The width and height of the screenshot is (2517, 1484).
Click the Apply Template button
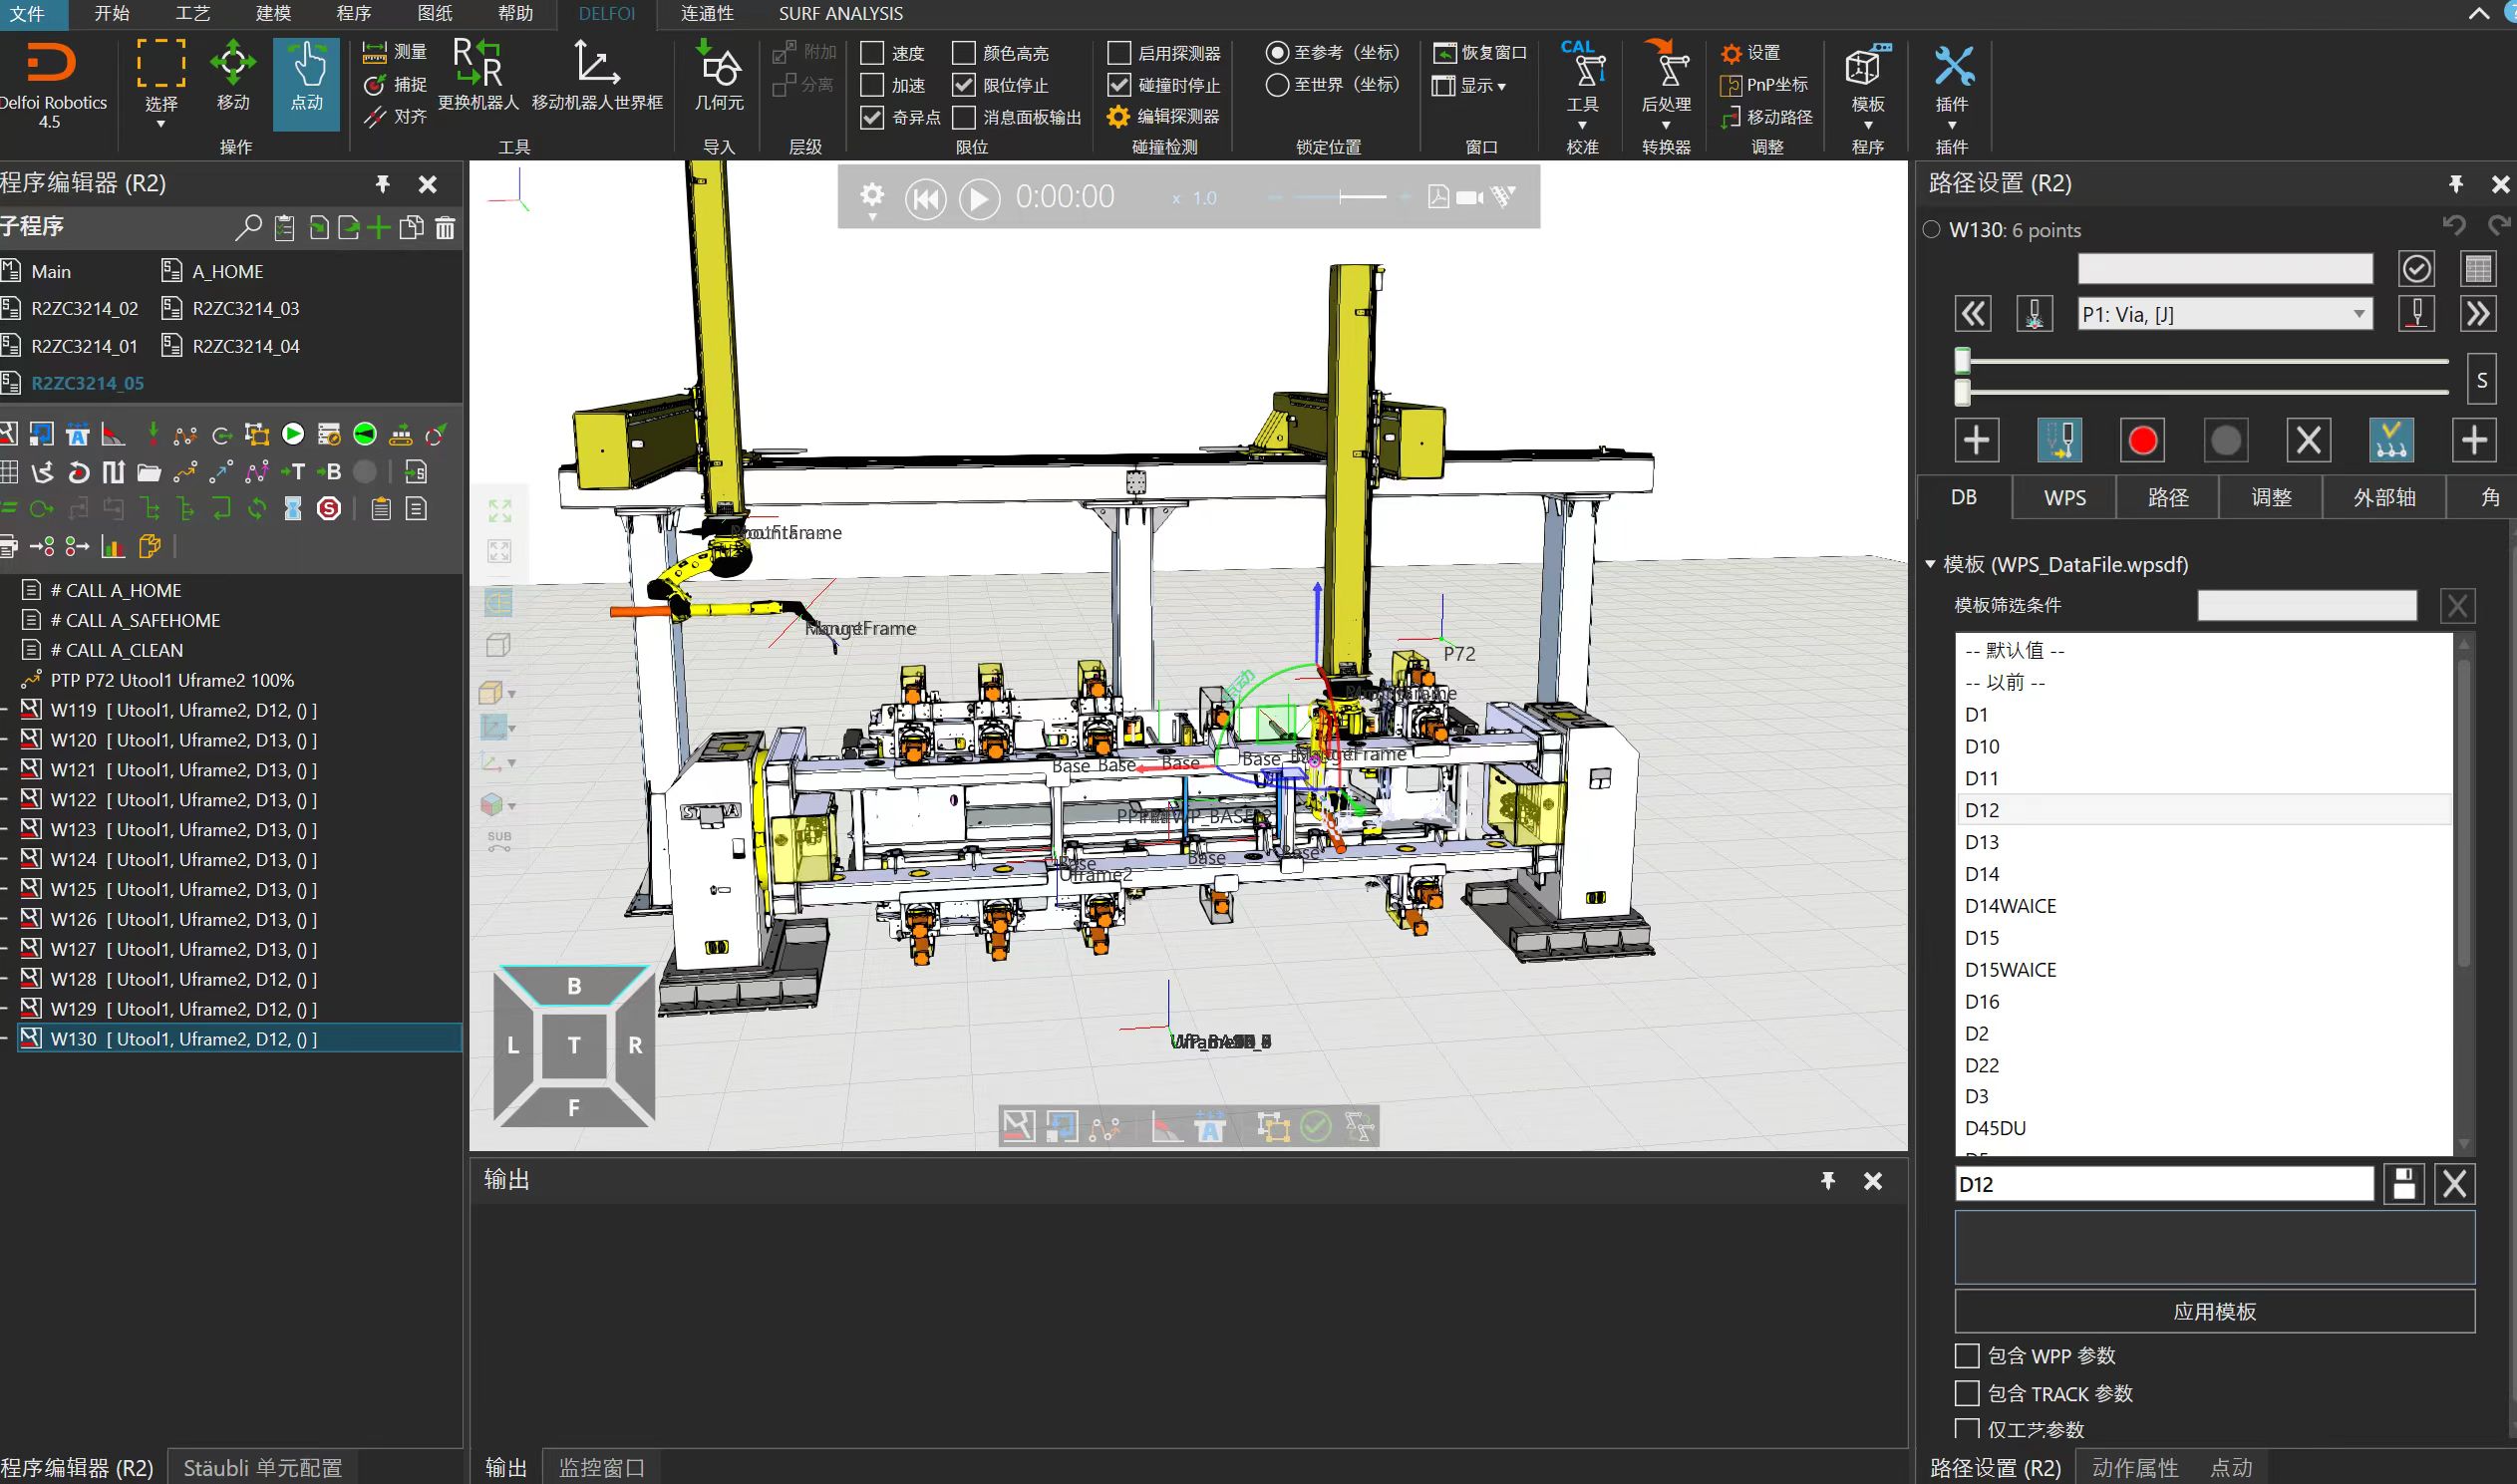click(x=2214, y=1311)
